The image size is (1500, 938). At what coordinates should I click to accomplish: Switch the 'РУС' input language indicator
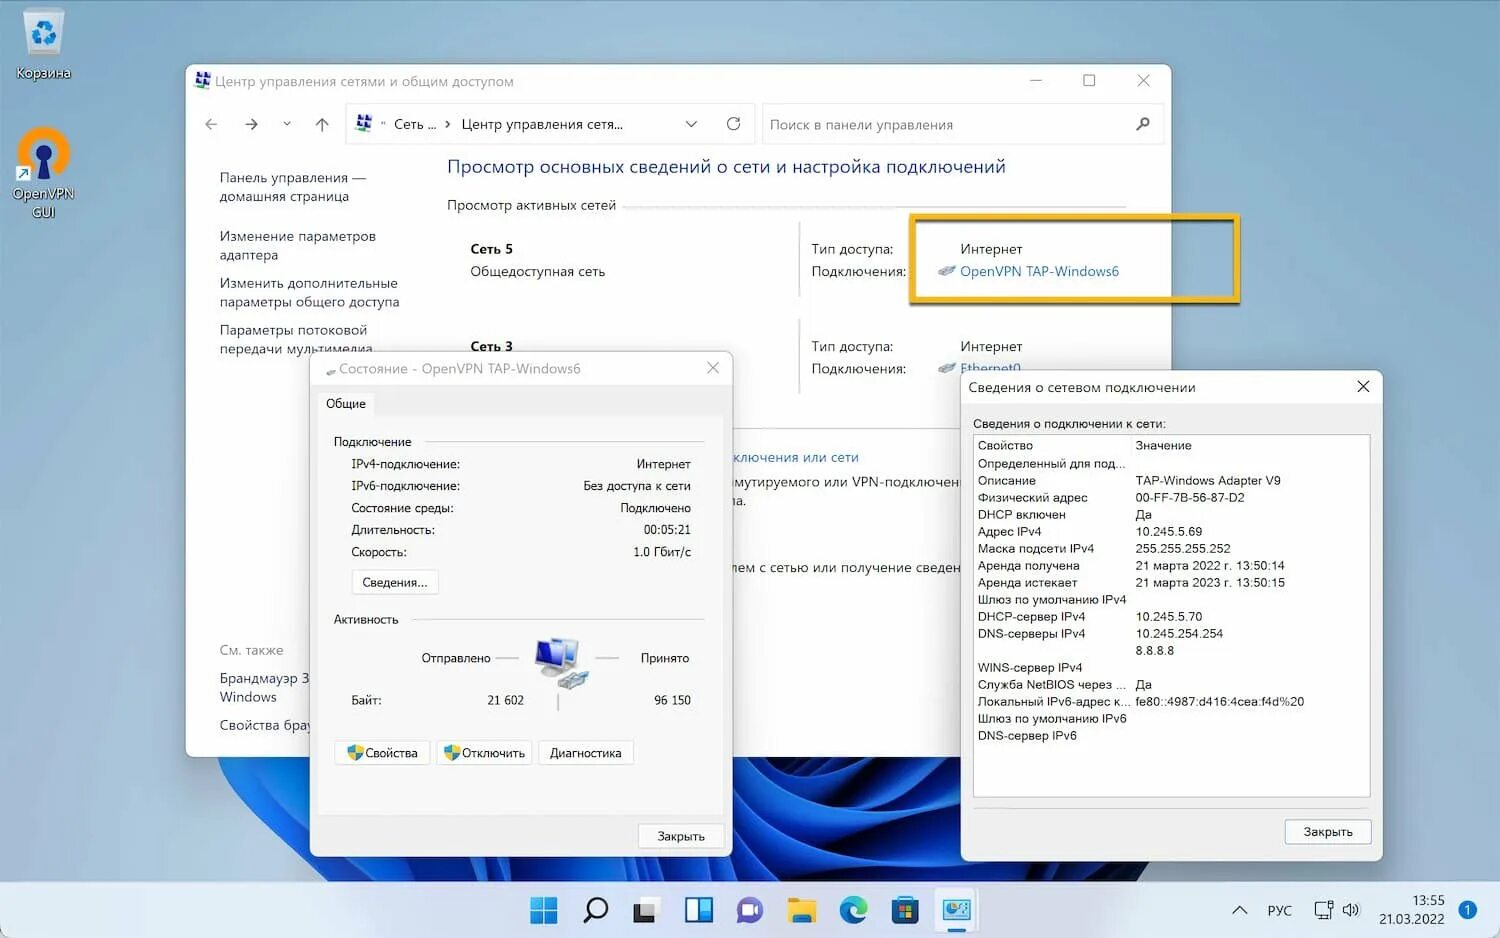[1279, 910]
